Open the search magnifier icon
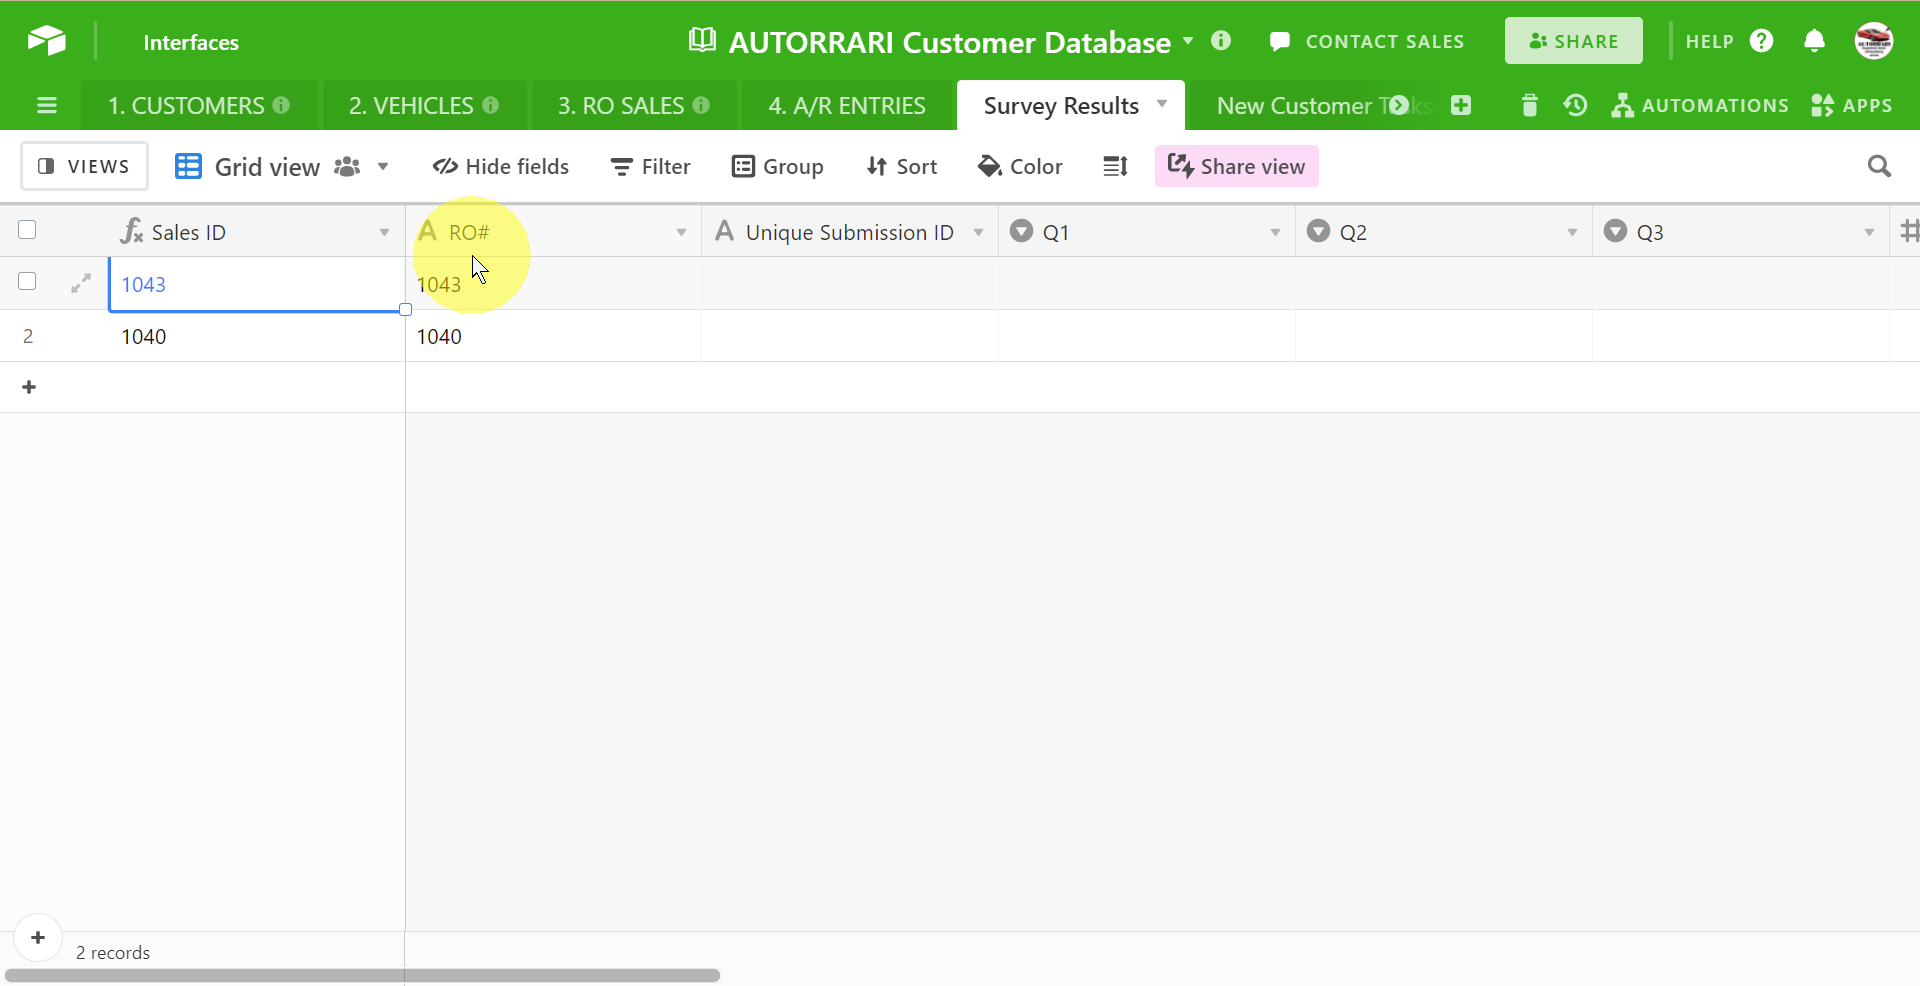This screenshot has width=1920, height=986. click(x=1879, y=166)
